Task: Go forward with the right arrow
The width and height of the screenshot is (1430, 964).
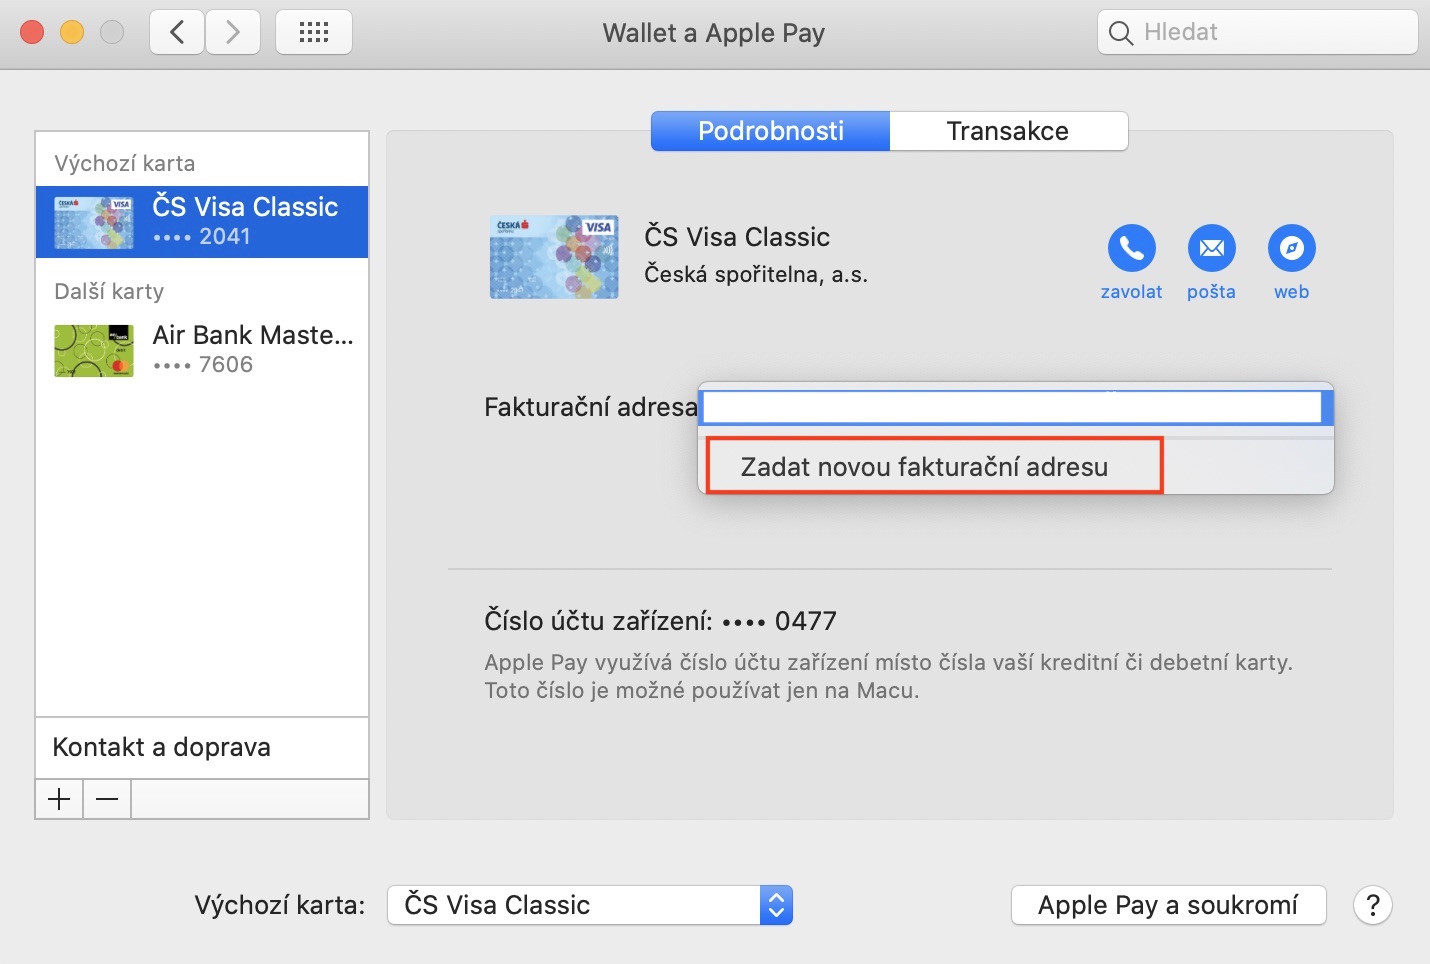Action: pyautogui.click(x=233, y=32)
